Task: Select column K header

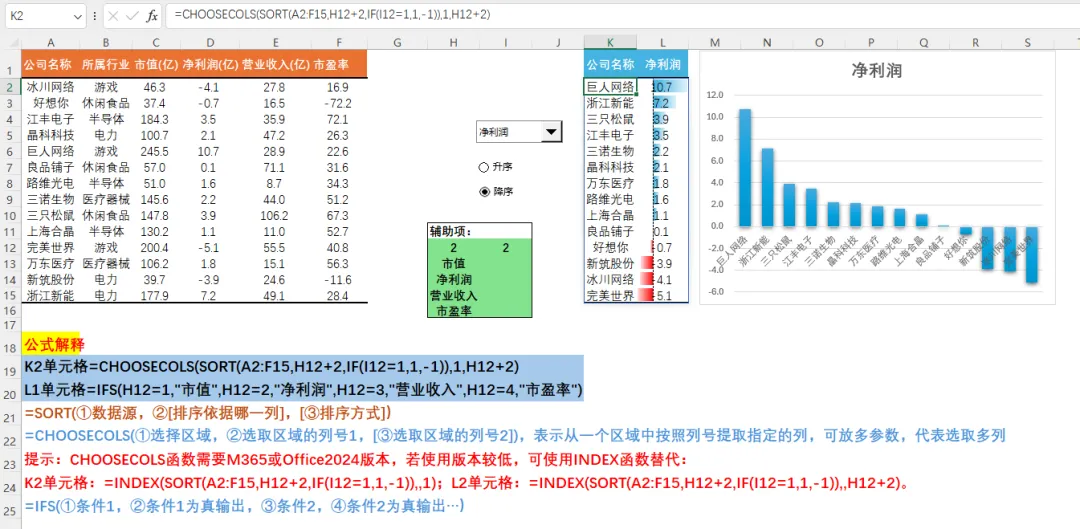Action: (610, 42)
